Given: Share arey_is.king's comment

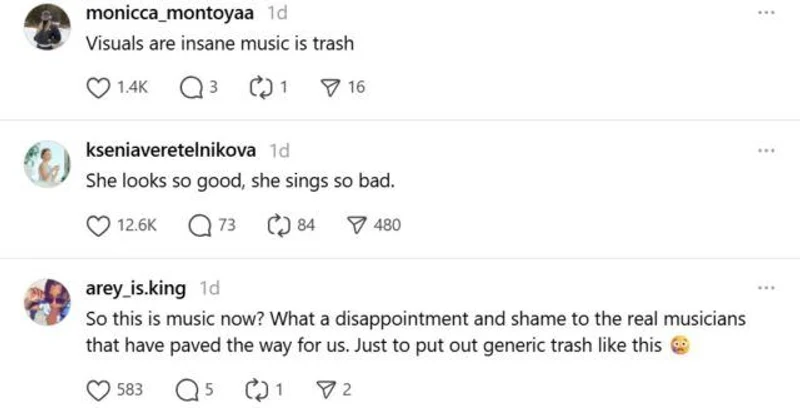Looking at the screenshot, I should pos(322,390).
